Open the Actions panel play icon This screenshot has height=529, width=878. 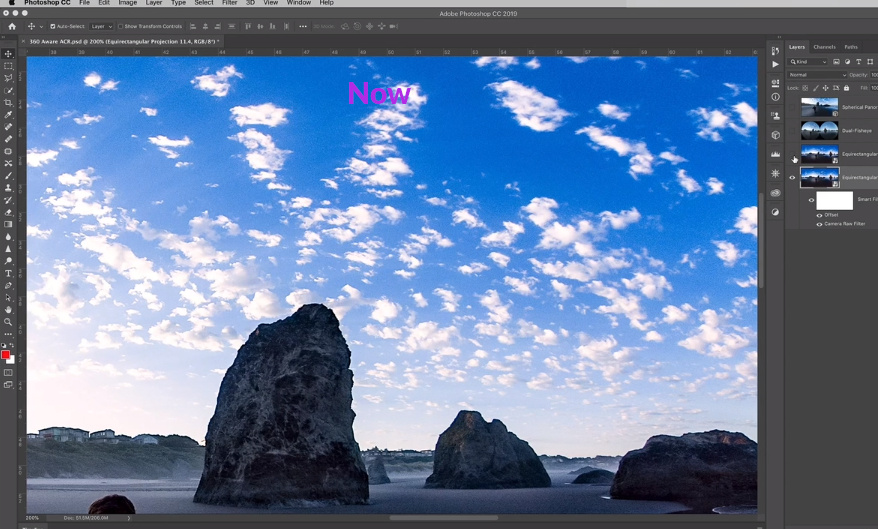click(775, 64)
